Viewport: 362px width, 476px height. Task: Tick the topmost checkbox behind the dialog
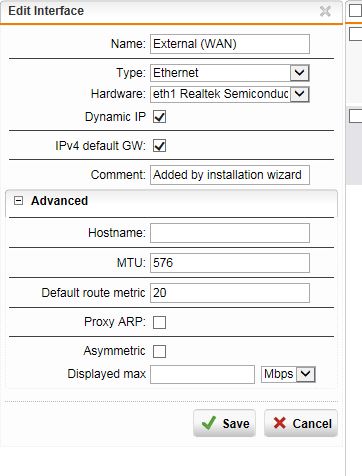tap(355, 11)
